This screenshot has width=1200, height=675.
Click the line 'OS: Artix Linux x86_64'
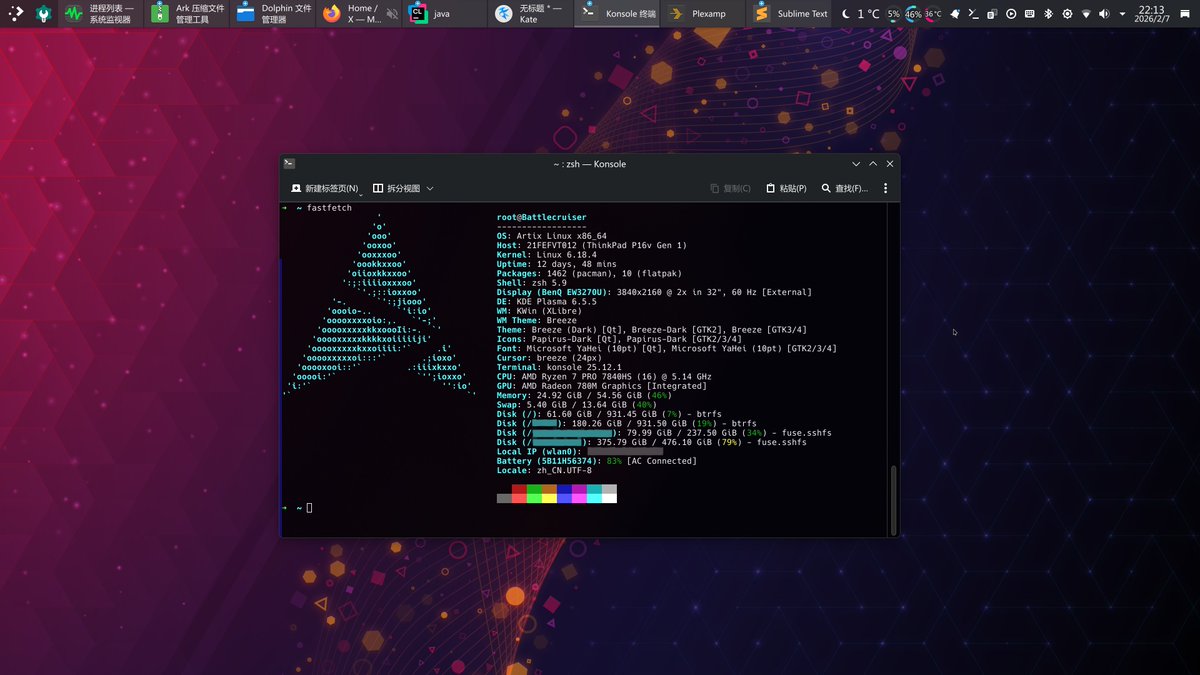[551, 236]
